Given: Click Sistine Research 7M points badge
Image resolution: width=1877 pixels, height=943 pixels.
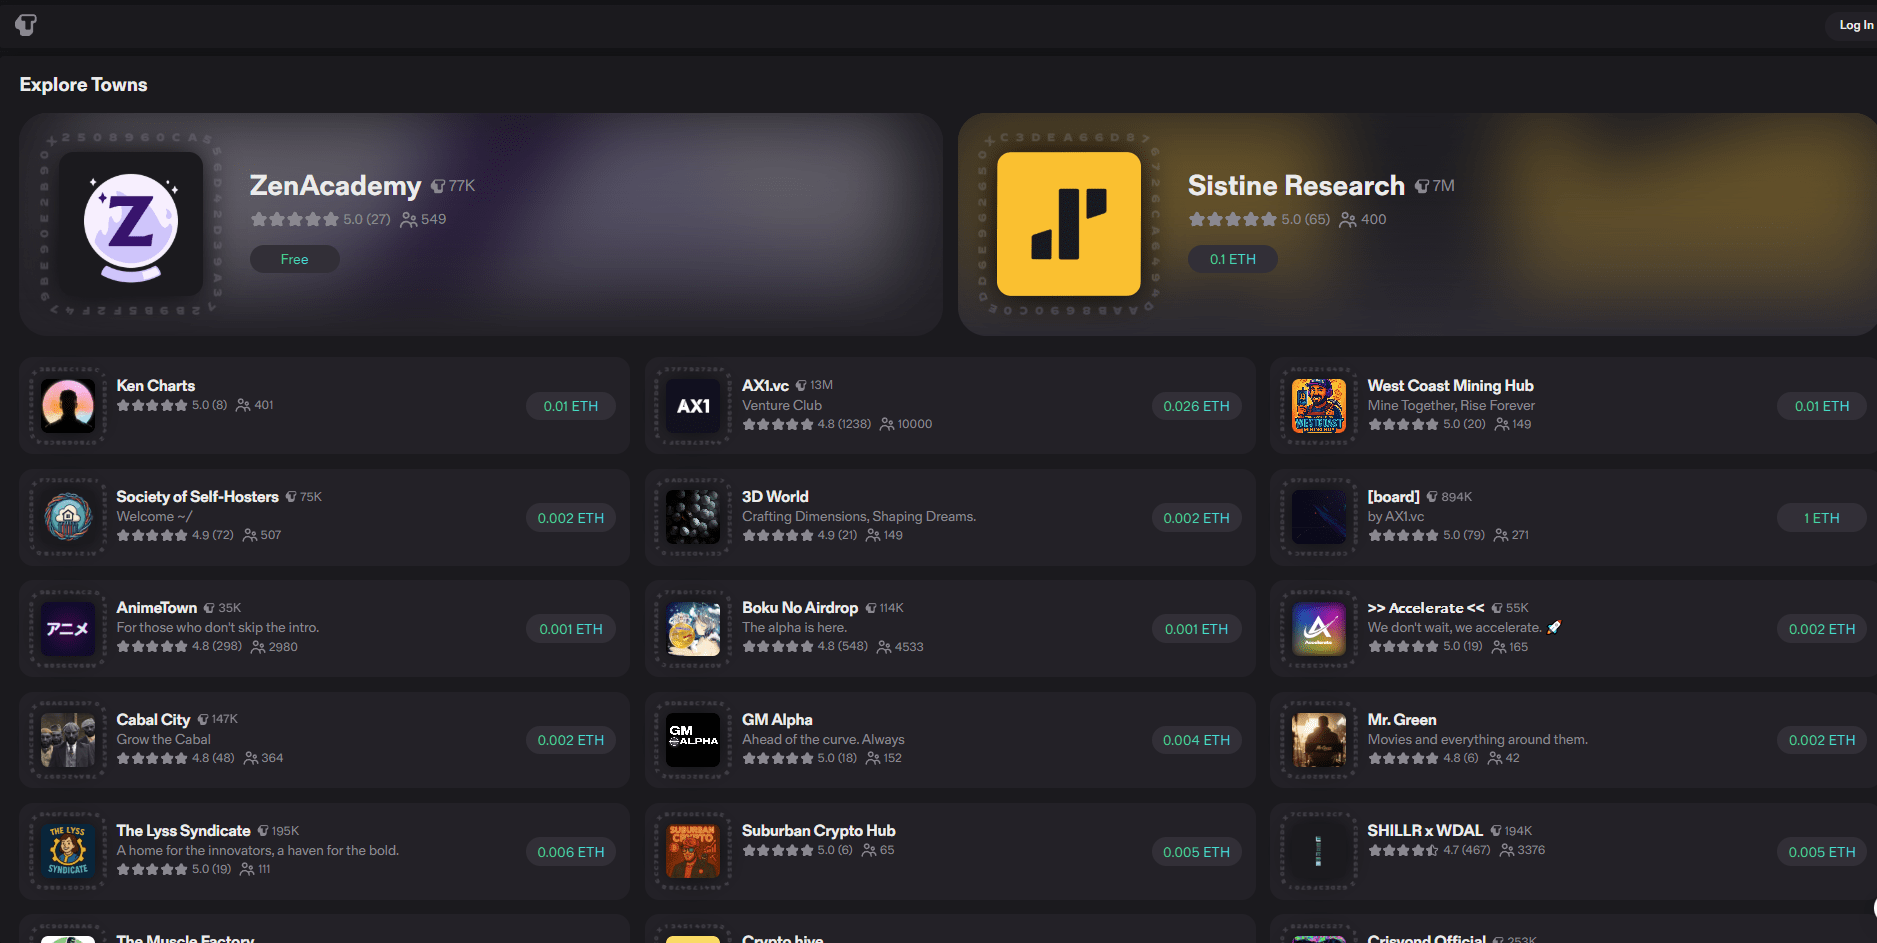Looking at the screenshot, I should (x=1434, y=186).
